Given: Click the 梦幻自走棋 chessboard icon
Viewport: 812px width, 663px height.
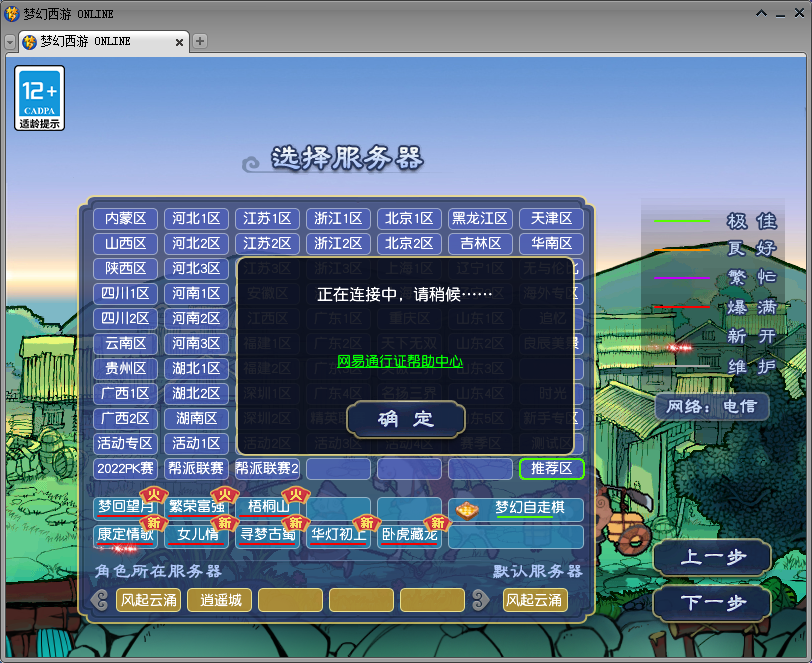Looking at the screenshot, I should pos(467,509).
